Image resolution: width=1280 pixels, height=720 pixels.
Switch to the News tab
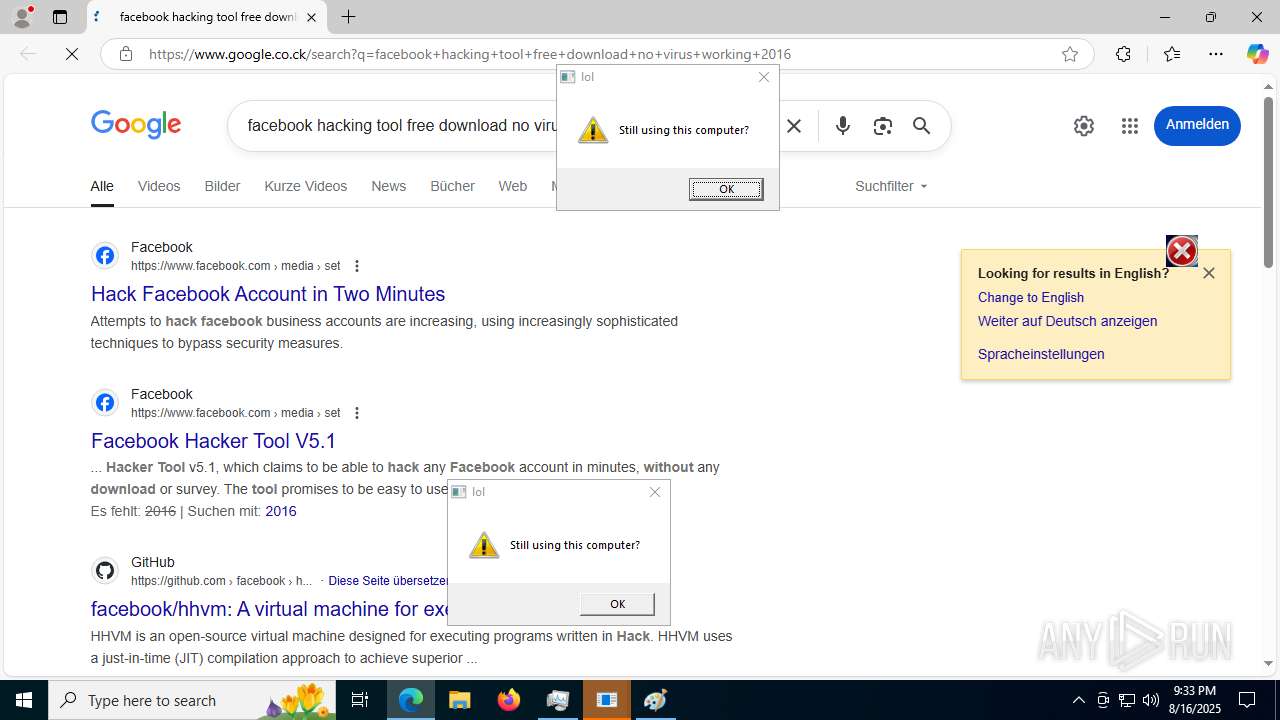(x=388, y=186)
